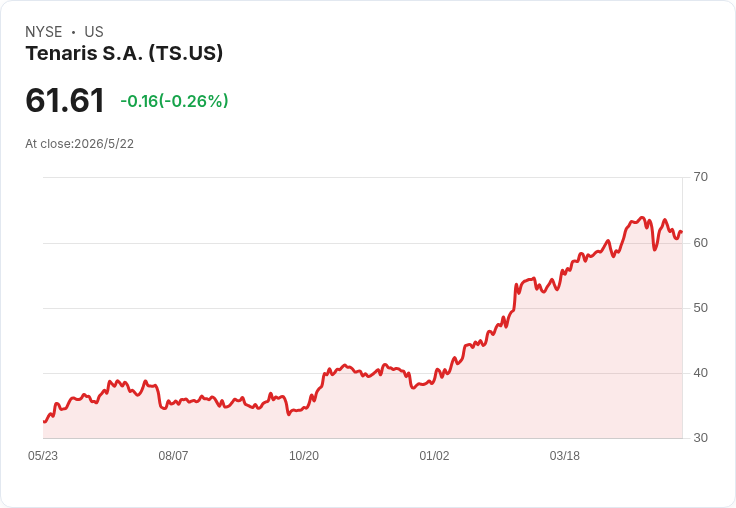This screenshot has height=508, width=736.
Task: Click the At close 2026/5/22 text
Action: coord(79,144)
